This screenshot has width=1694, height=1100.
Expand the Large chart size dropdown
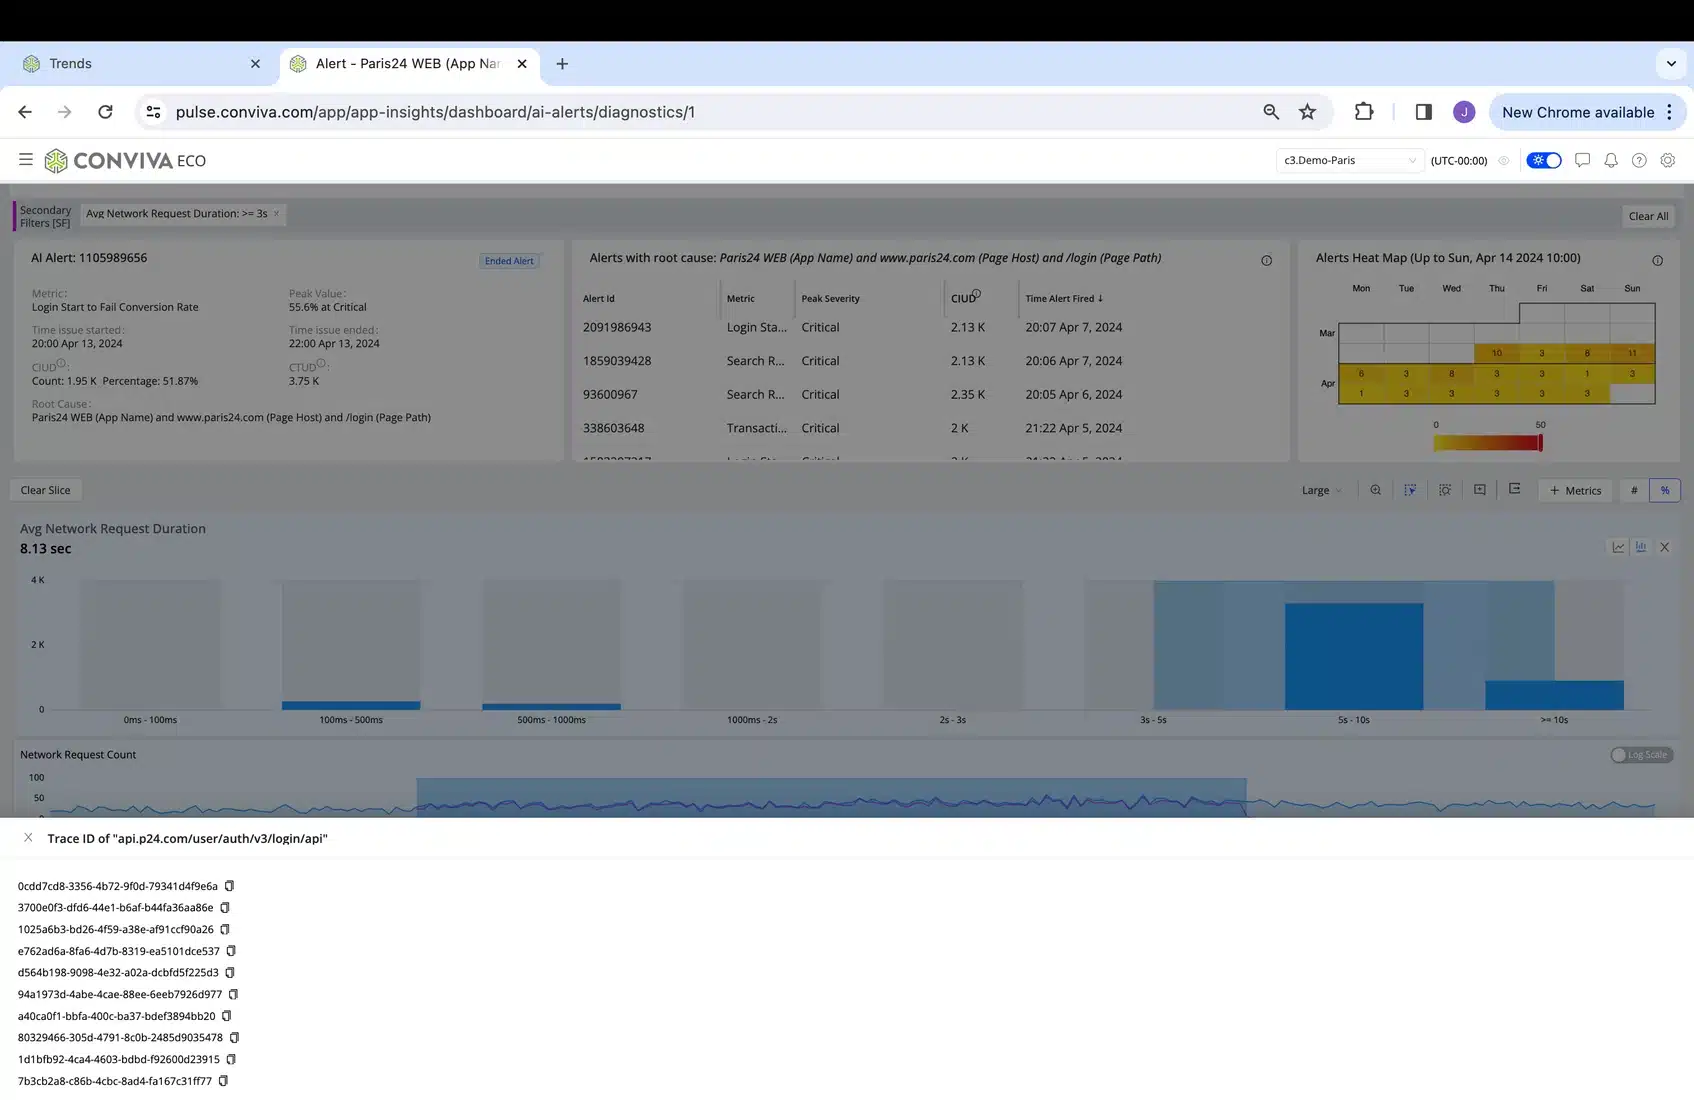pyautogui.click(x=1321, y=490)
